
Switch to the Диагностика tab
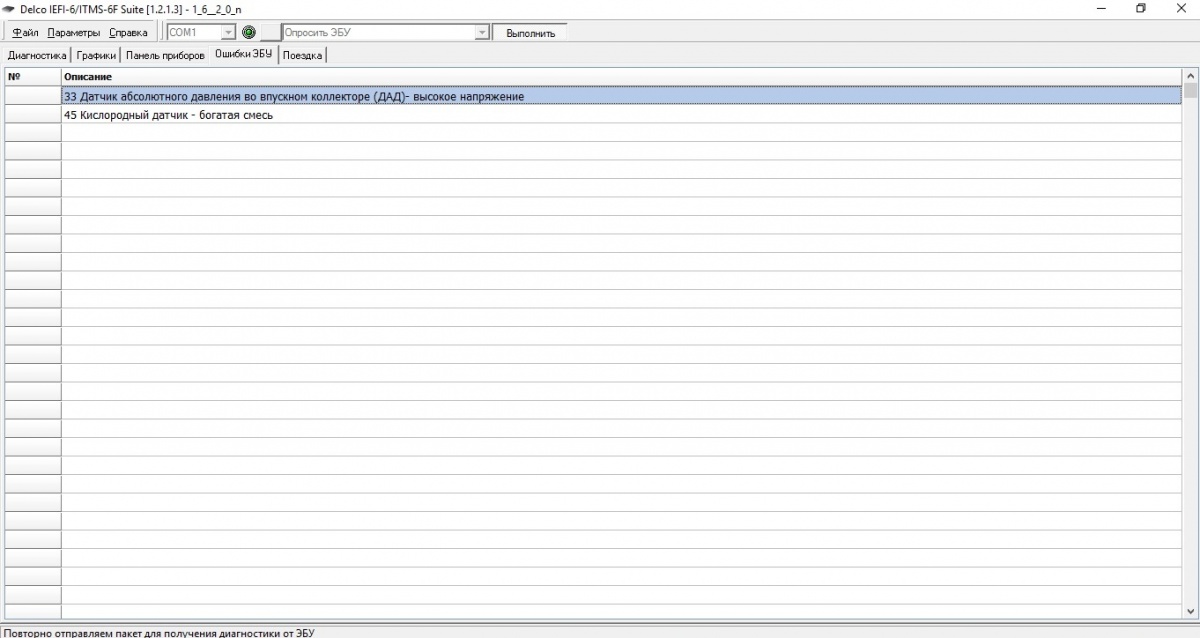coord(37,55)
